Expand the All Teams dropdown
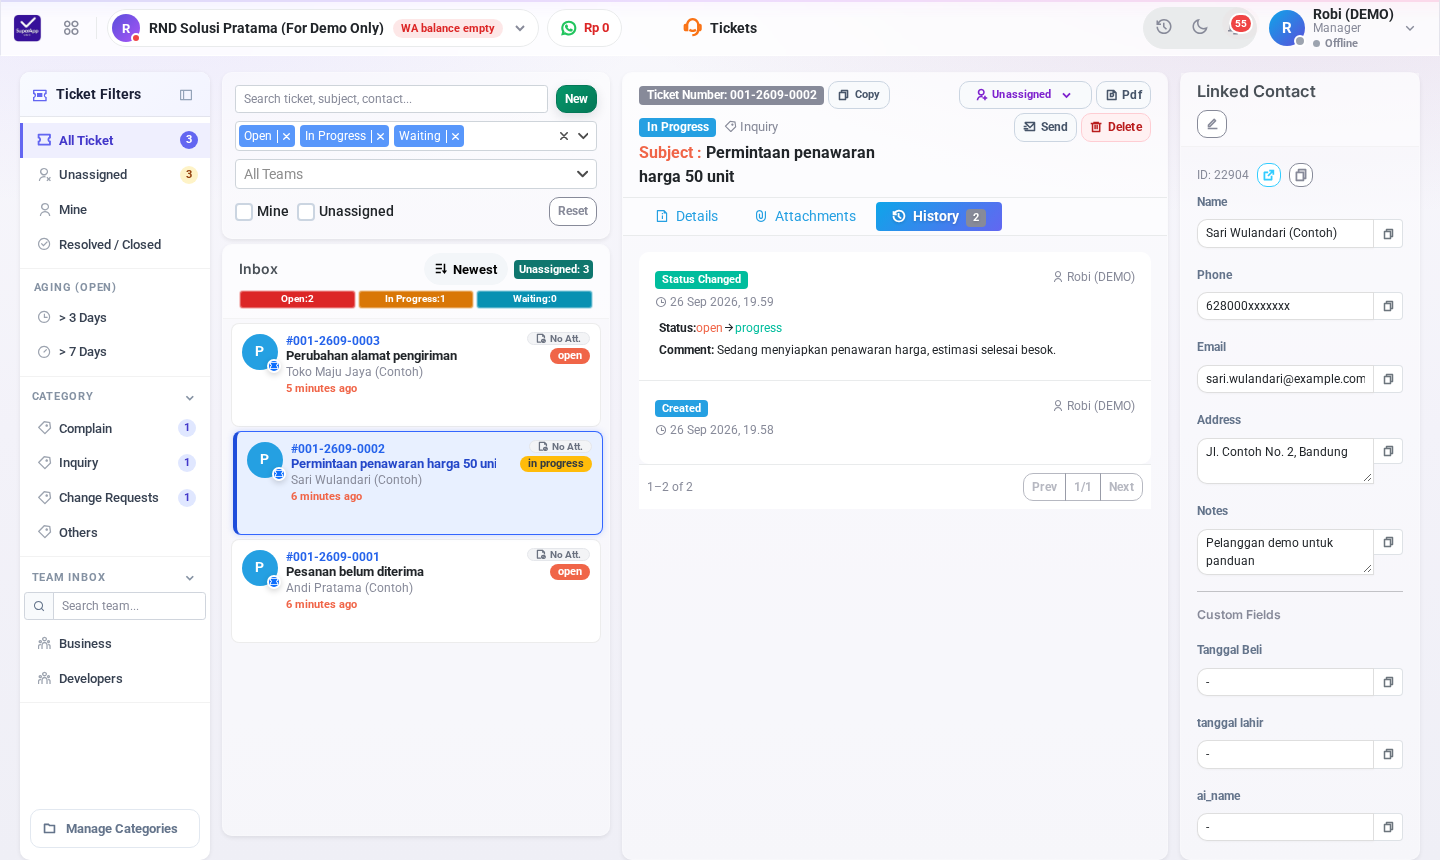 (416, 174)
